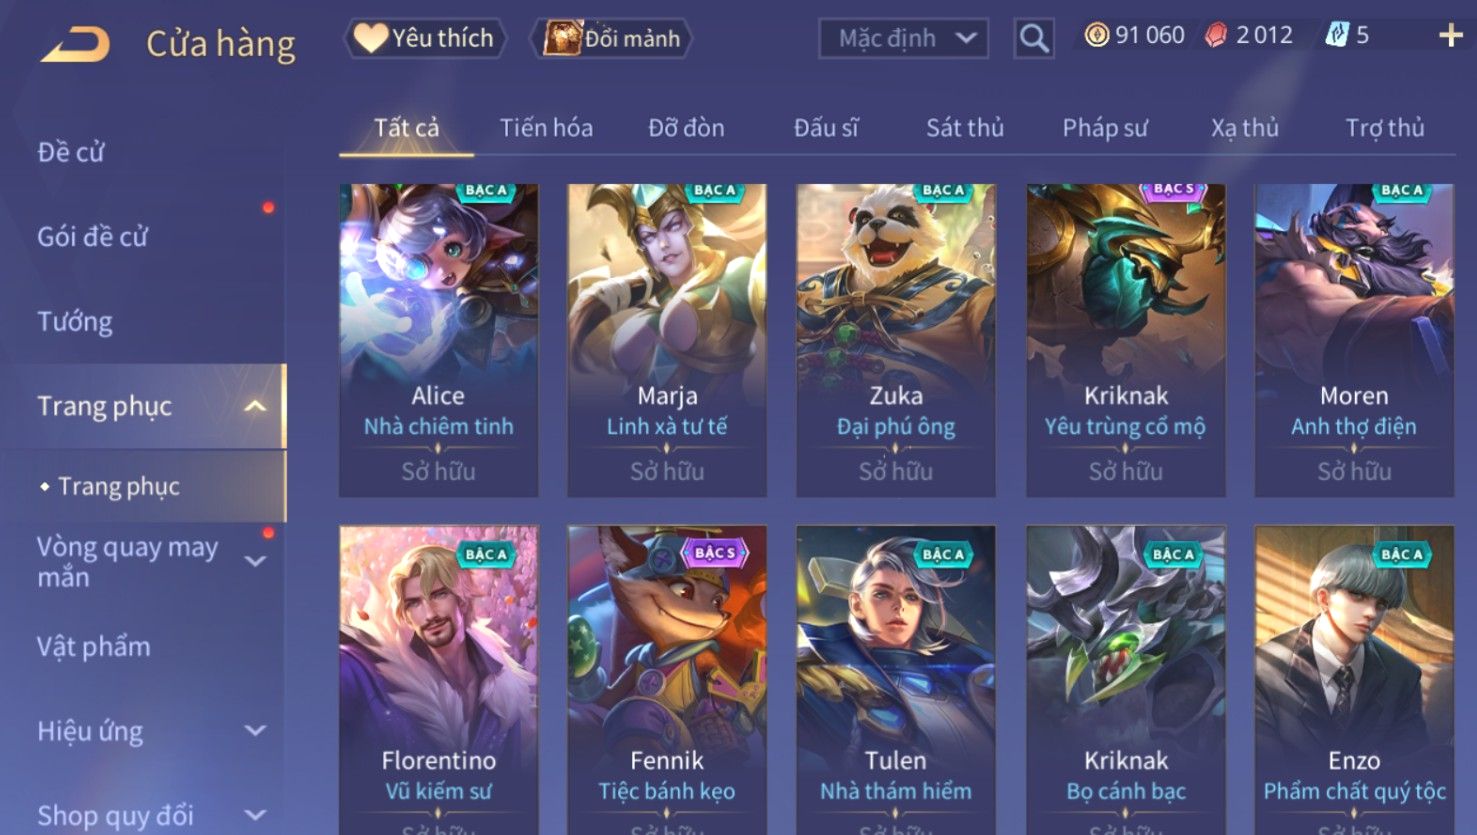
Task: Select Zuka Đại phú ông skin card
Action: (896, 340)
